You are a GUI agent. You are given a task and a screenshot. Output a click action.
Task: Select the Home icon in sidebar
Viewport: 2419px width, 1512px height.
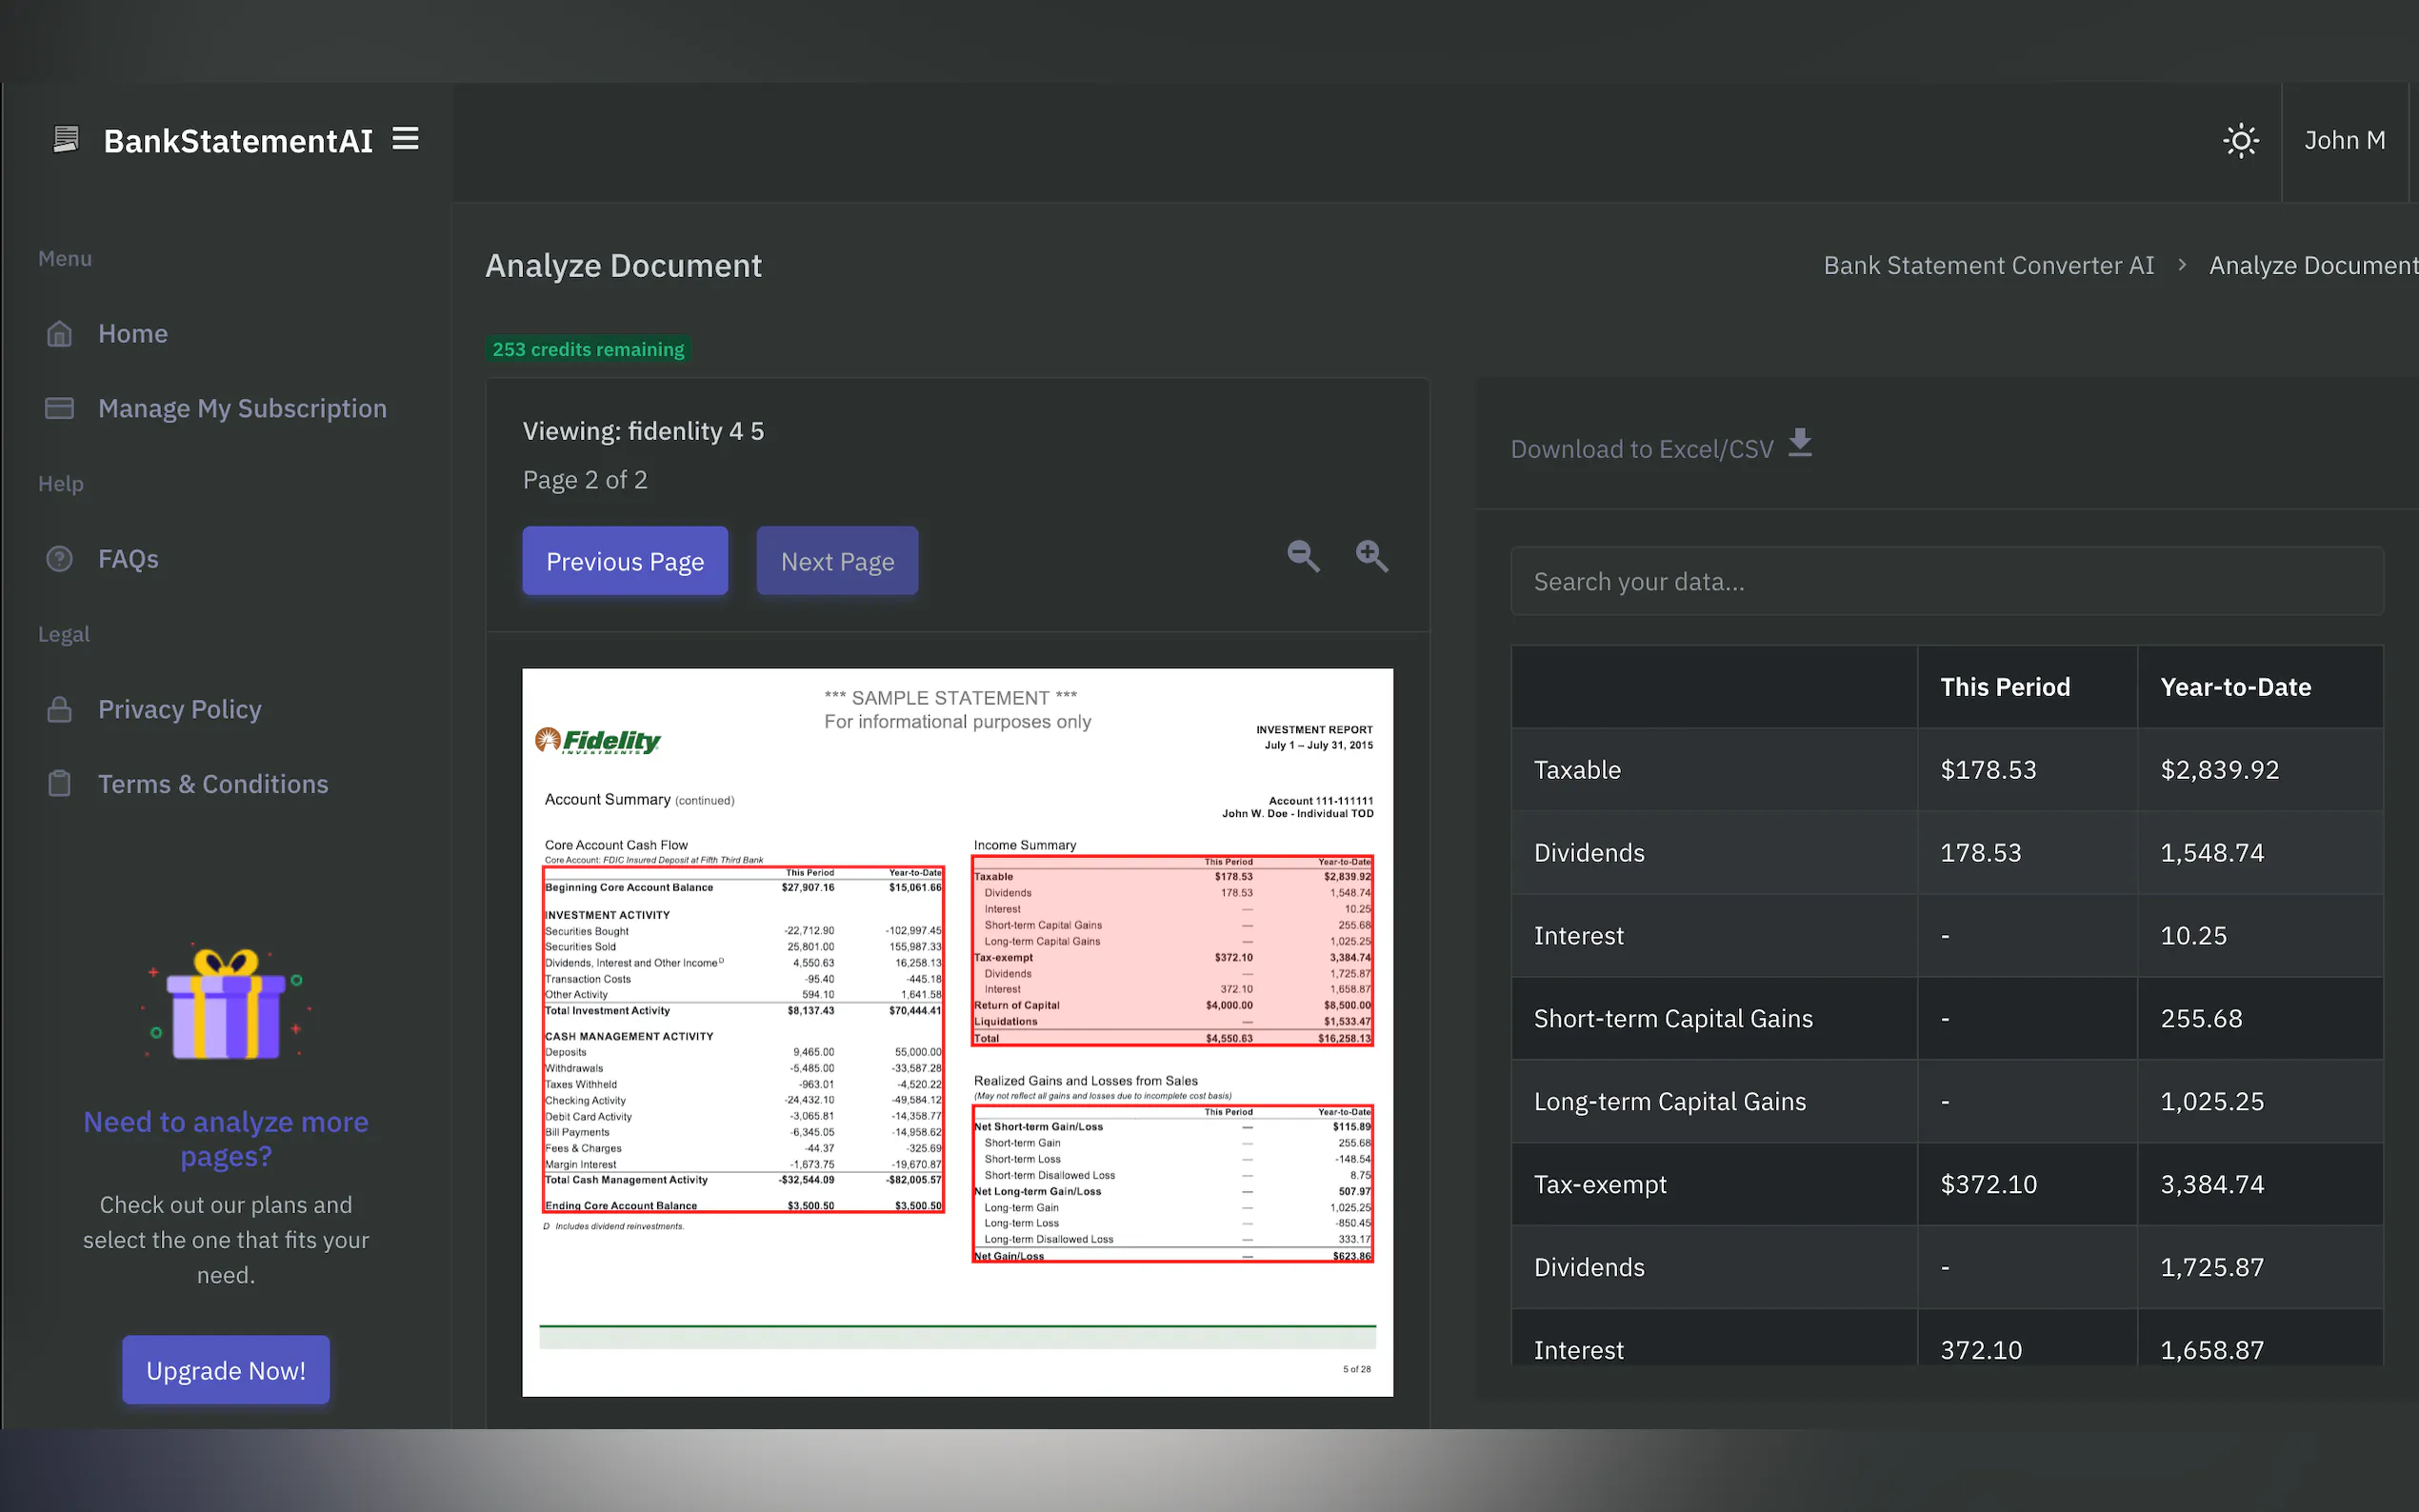click(x=59, y=333)
